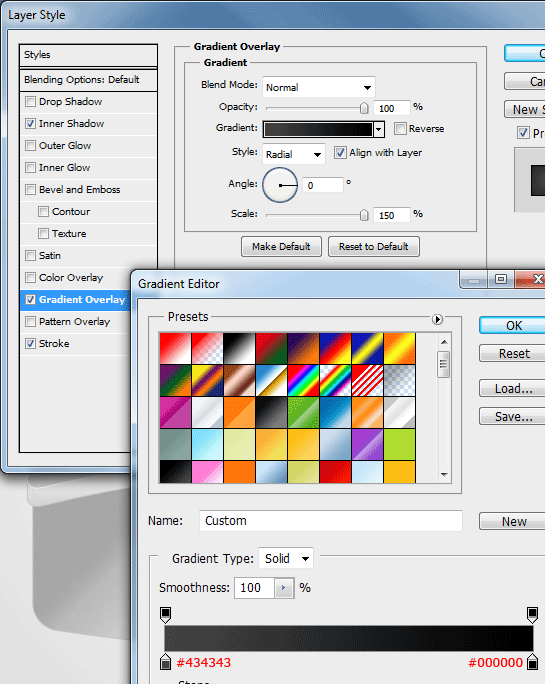Click the New gradient button
This screenshot has width=545, height=684.
pyautogui.click(x=513, y=521)
